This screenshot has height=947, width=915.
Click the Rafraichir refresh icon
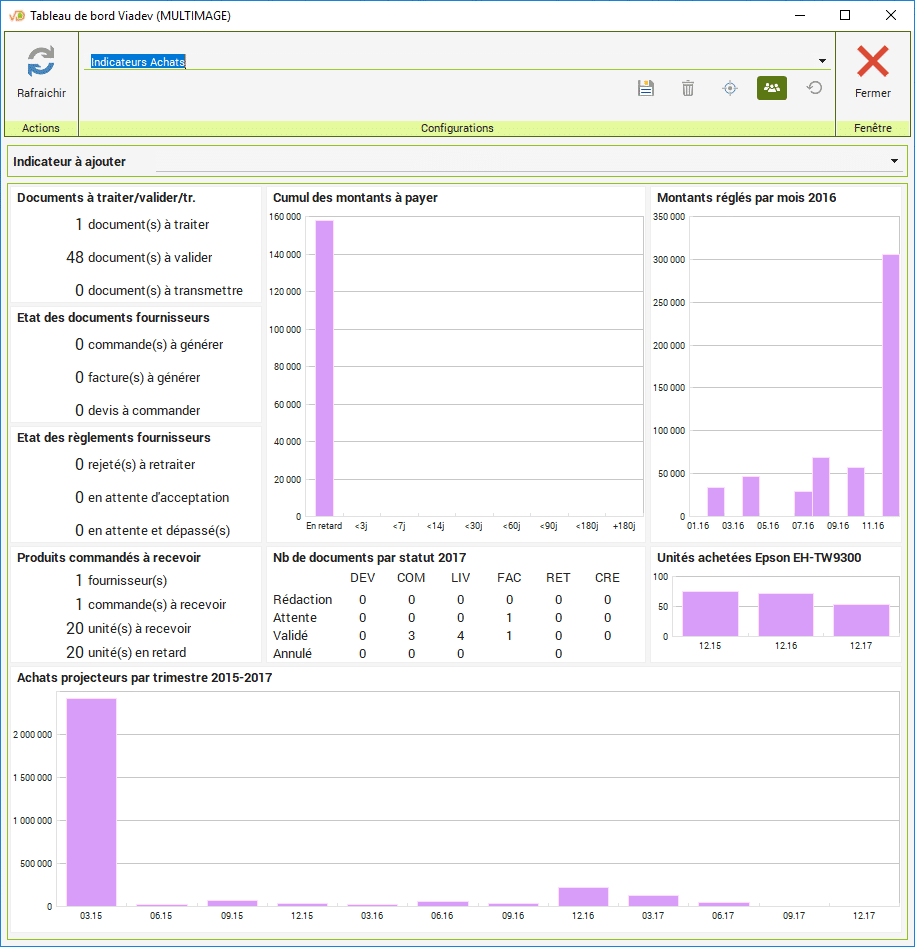(x=41, y=62)
